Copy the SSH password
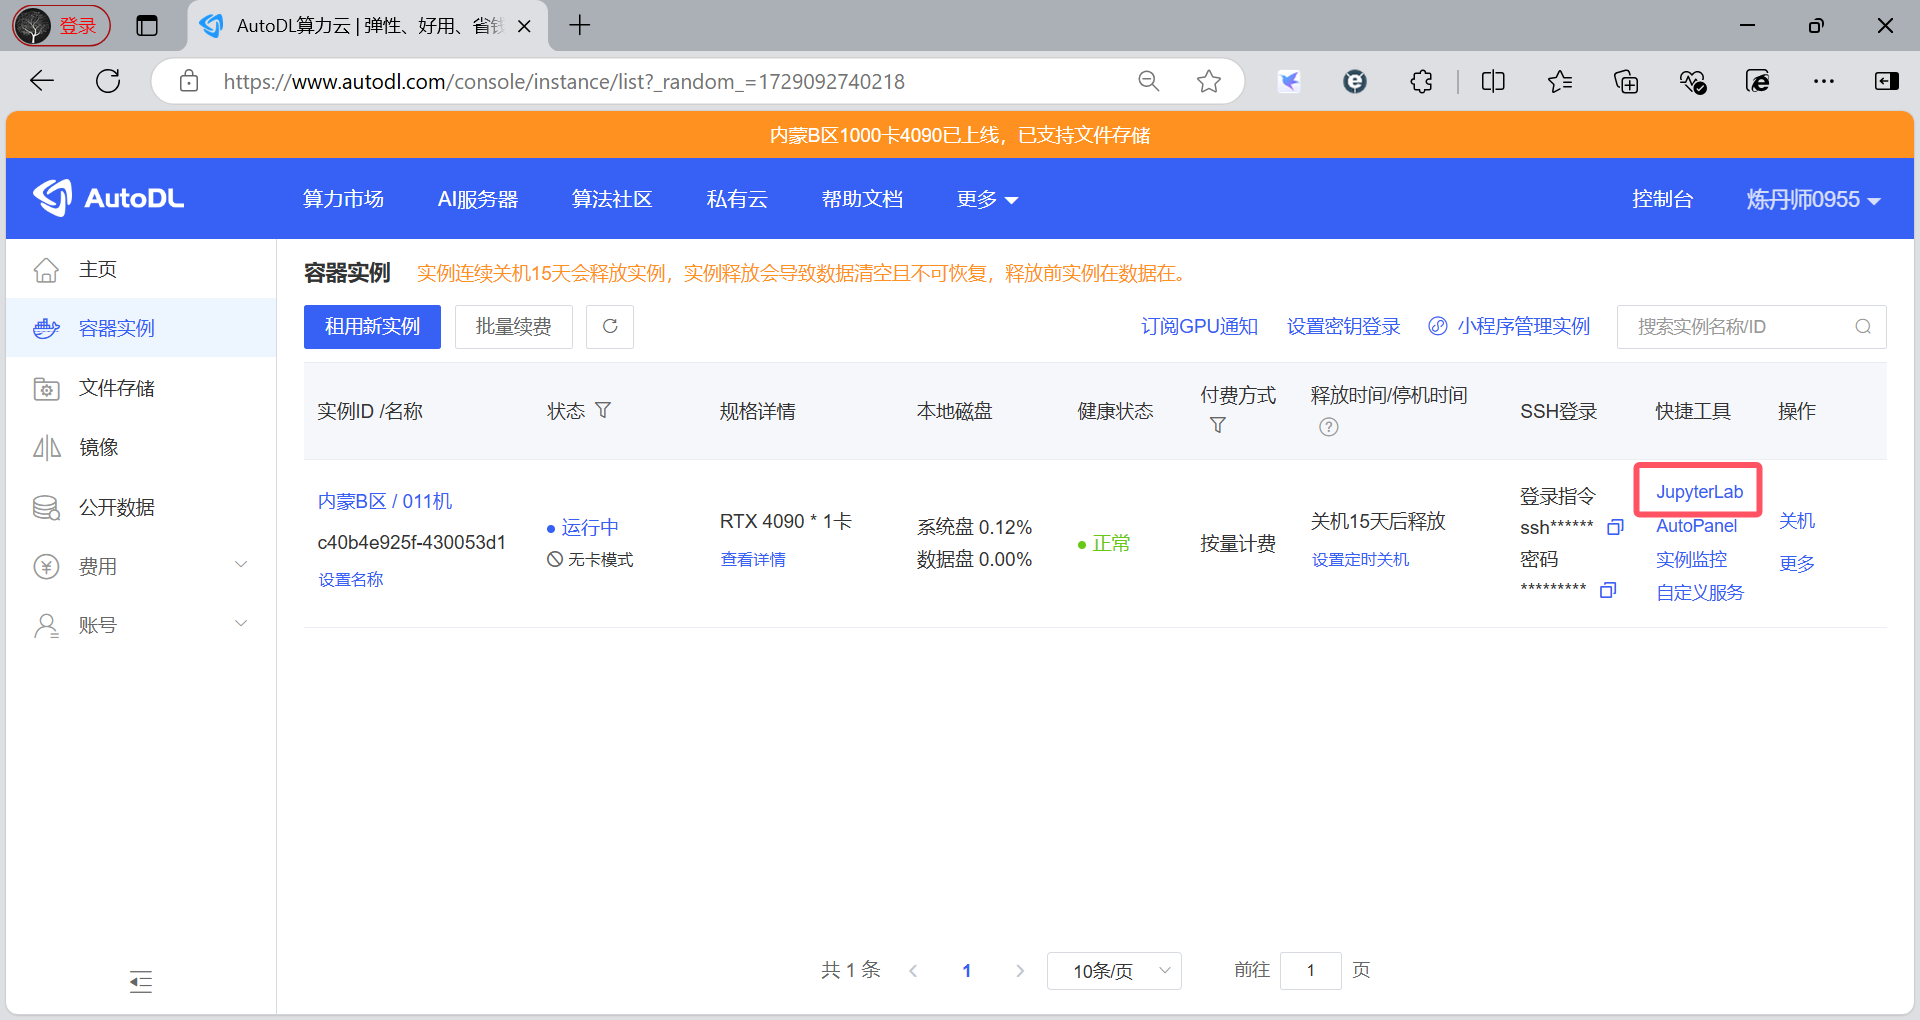 [1608, 590]
